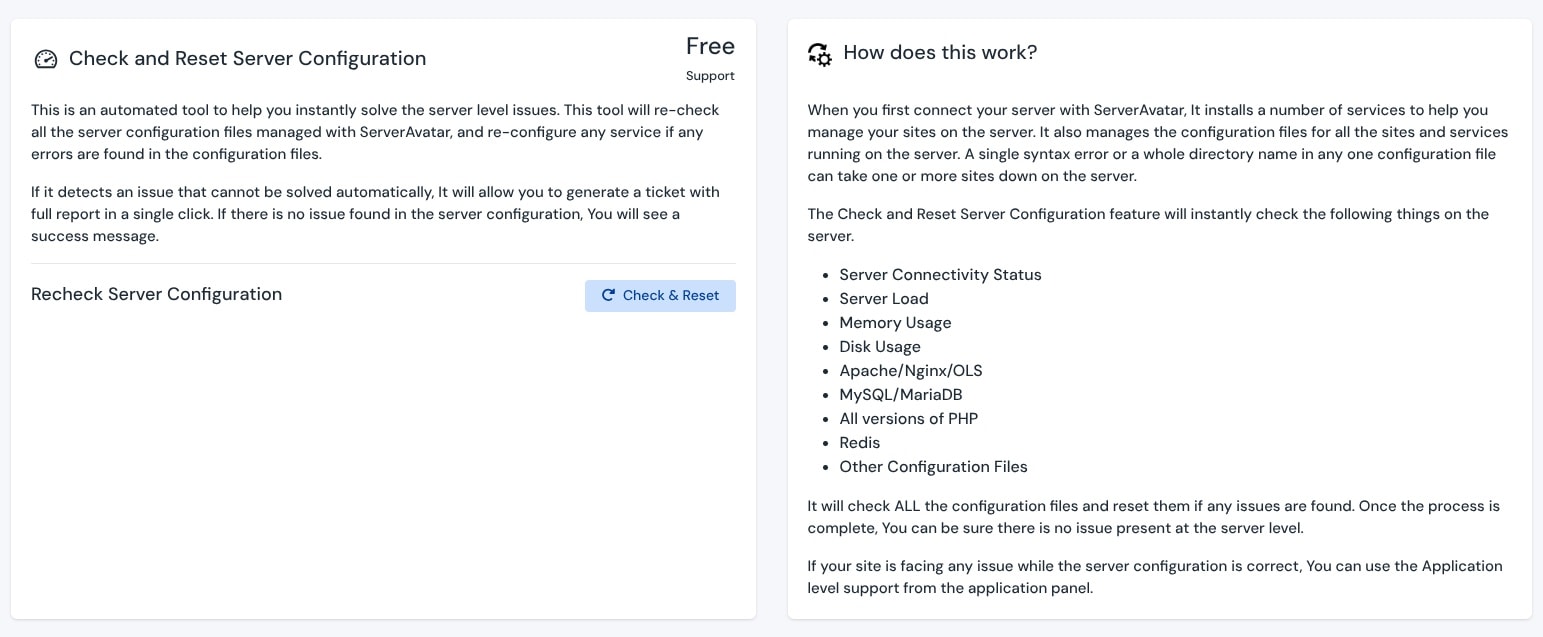Click the Support text under Free
Screen dimensions: 1543x637
point(710,76)
